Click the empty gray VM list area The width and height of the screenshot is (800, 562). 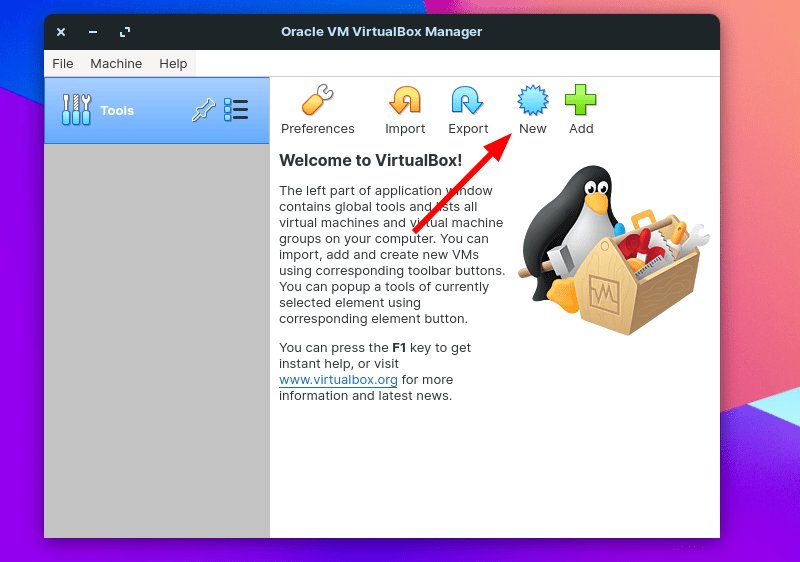coord(157,340)
